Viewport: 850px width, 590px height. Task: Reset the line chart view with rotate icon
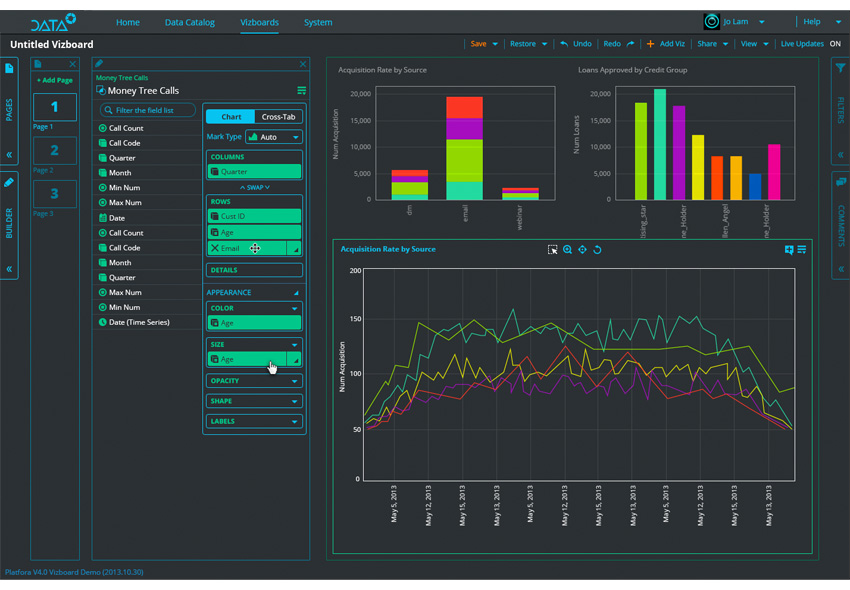point(597,250)
